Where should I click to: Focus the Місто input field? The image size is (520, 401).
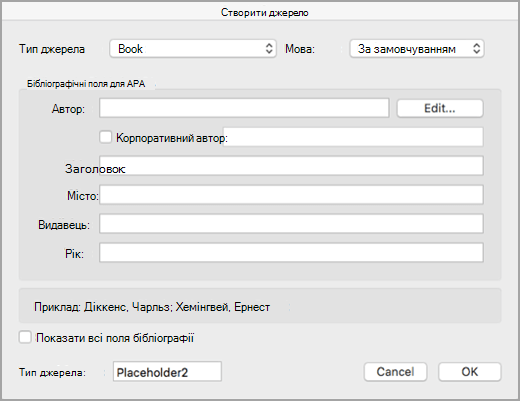click(x=291, y=195)
